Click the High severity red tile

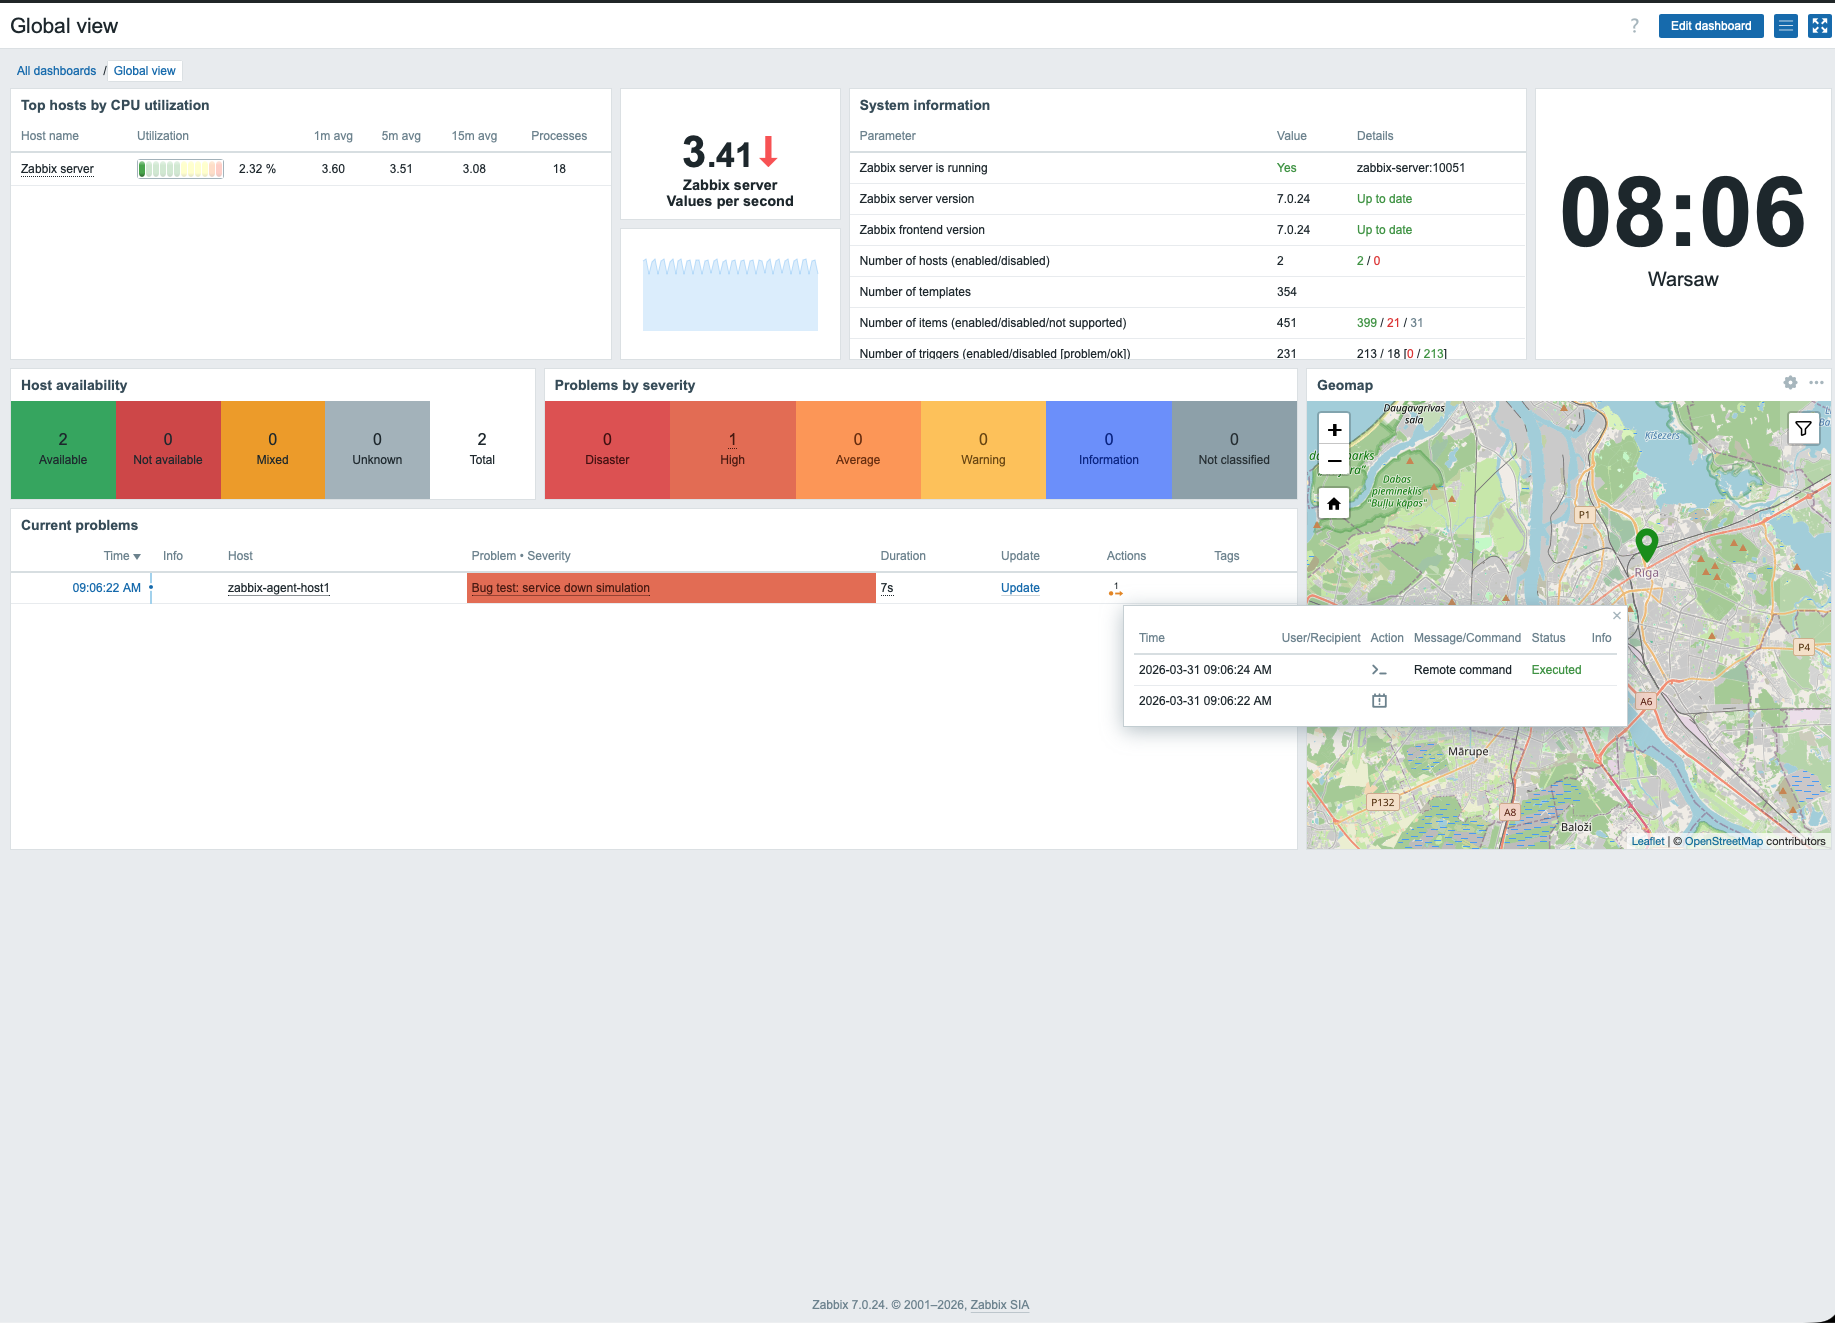click(732, 450)
